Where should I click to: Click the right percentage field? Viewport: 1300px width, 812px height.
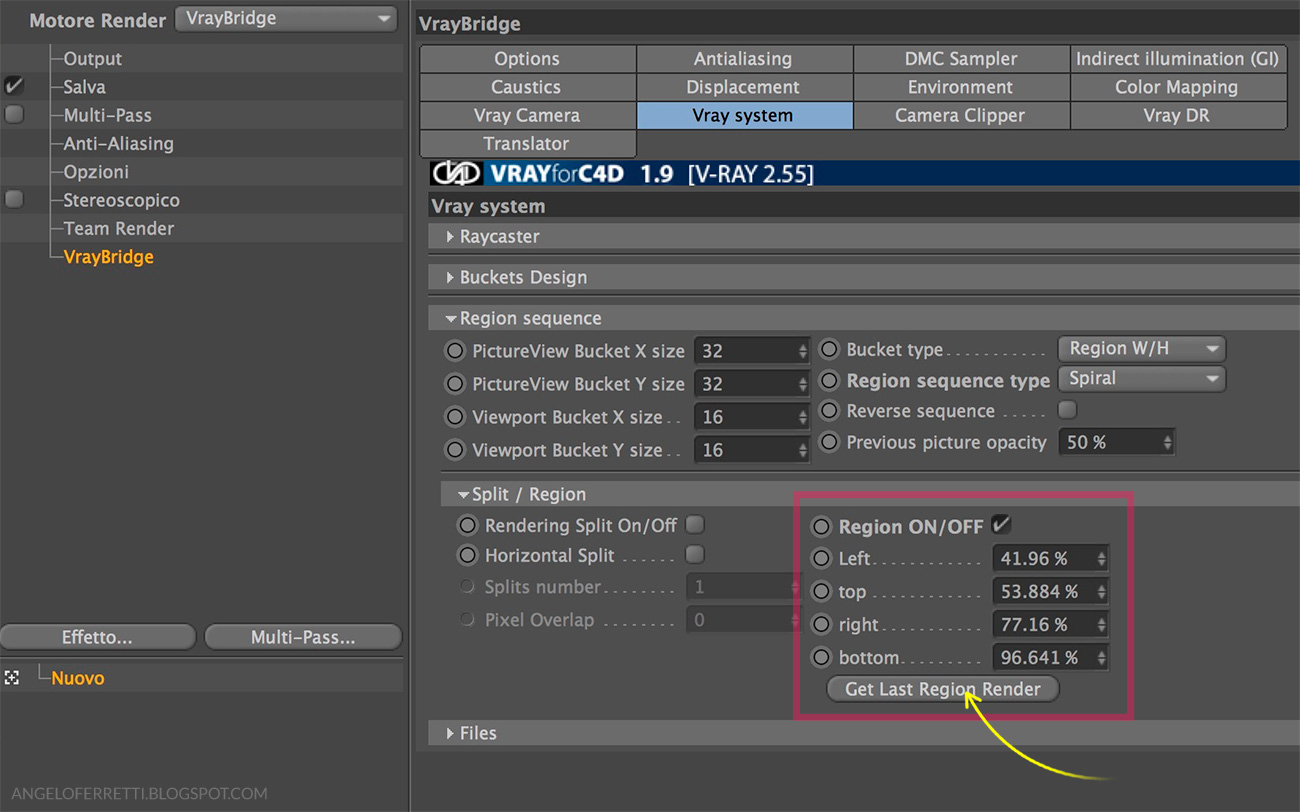(x=1050, y=625)
